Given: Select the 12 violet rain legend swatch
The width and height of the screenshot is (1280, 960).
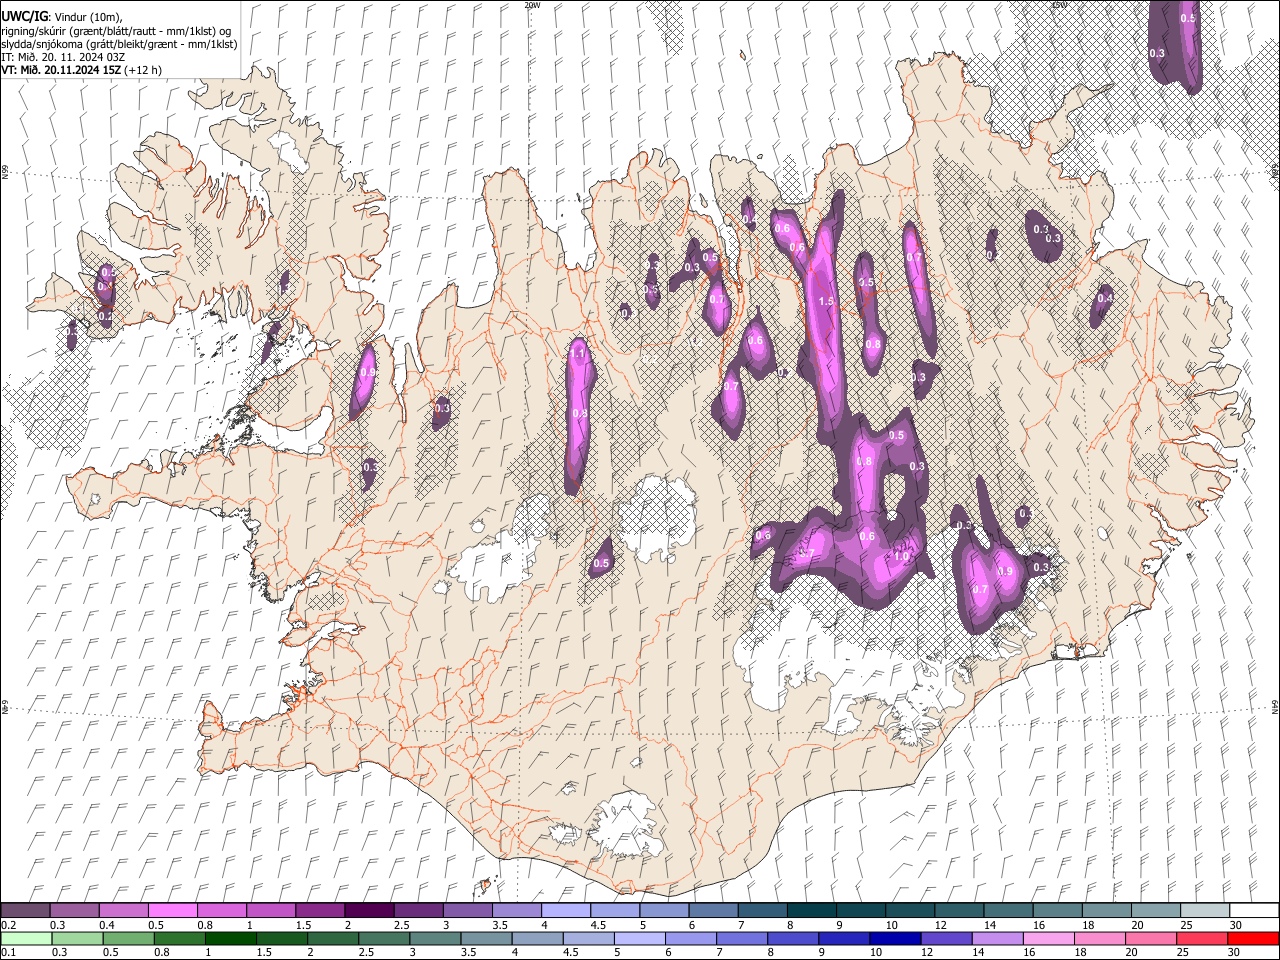Looking at the screenshot, I should pos(946,939).
